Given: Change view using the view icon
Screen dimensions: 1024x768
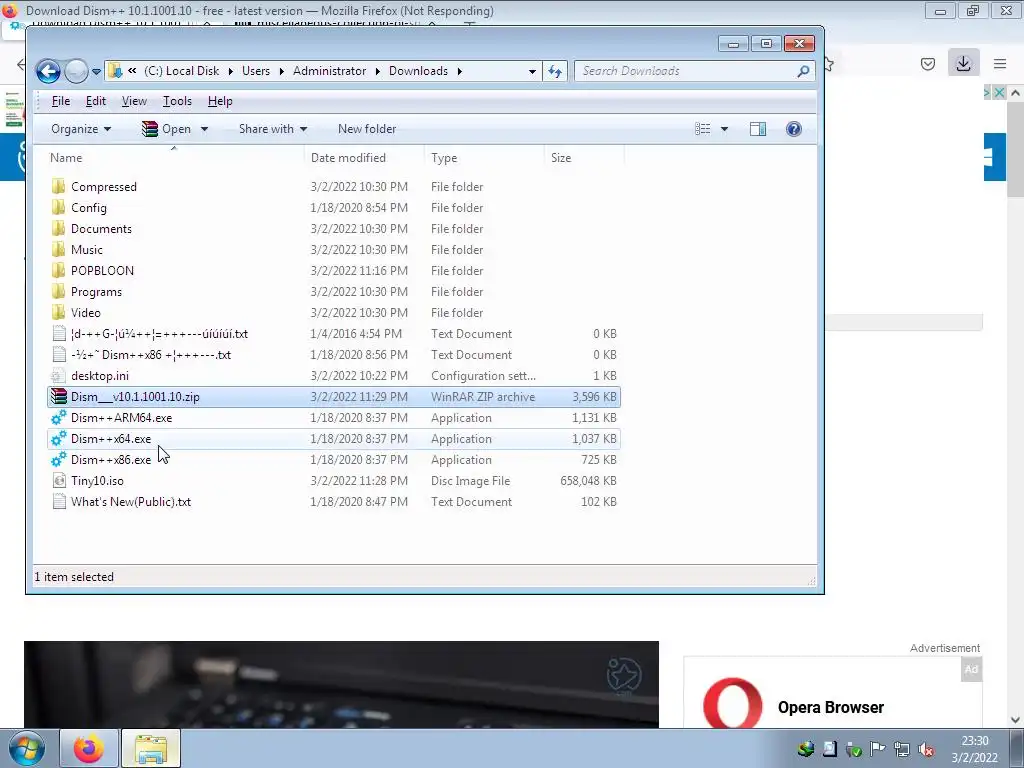Looking at the screenshot, I should pos(703,129).
